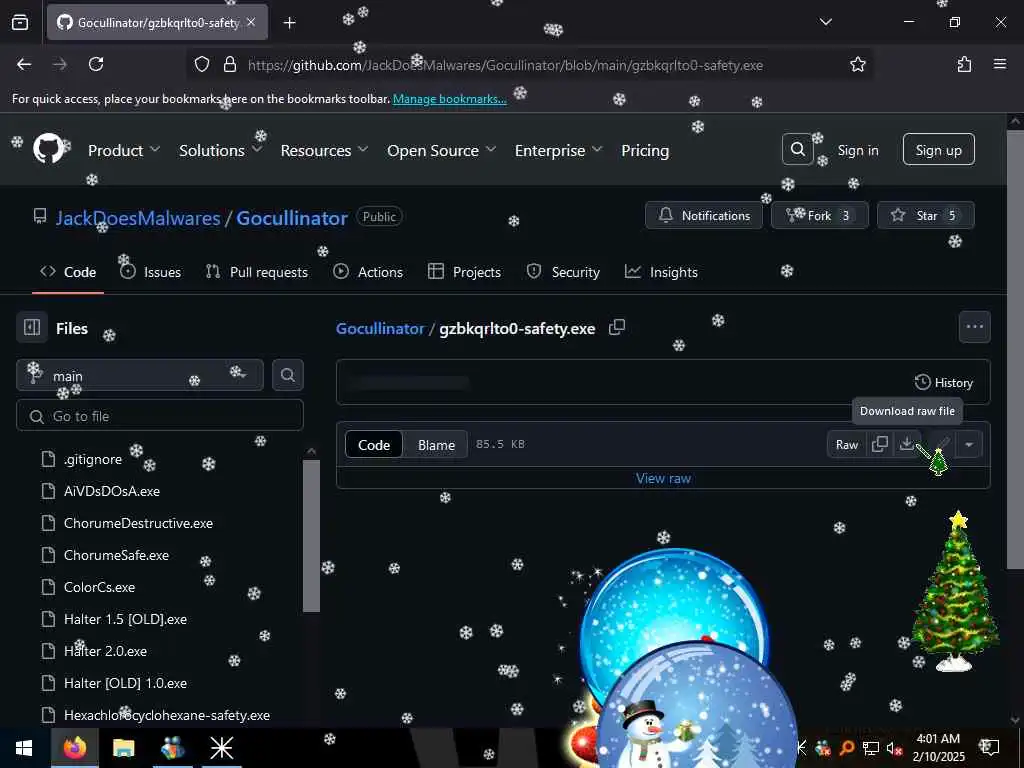This screenshot has height=768, width=1024.
Task: Expand the Resources dropdown
Action: 324,150
